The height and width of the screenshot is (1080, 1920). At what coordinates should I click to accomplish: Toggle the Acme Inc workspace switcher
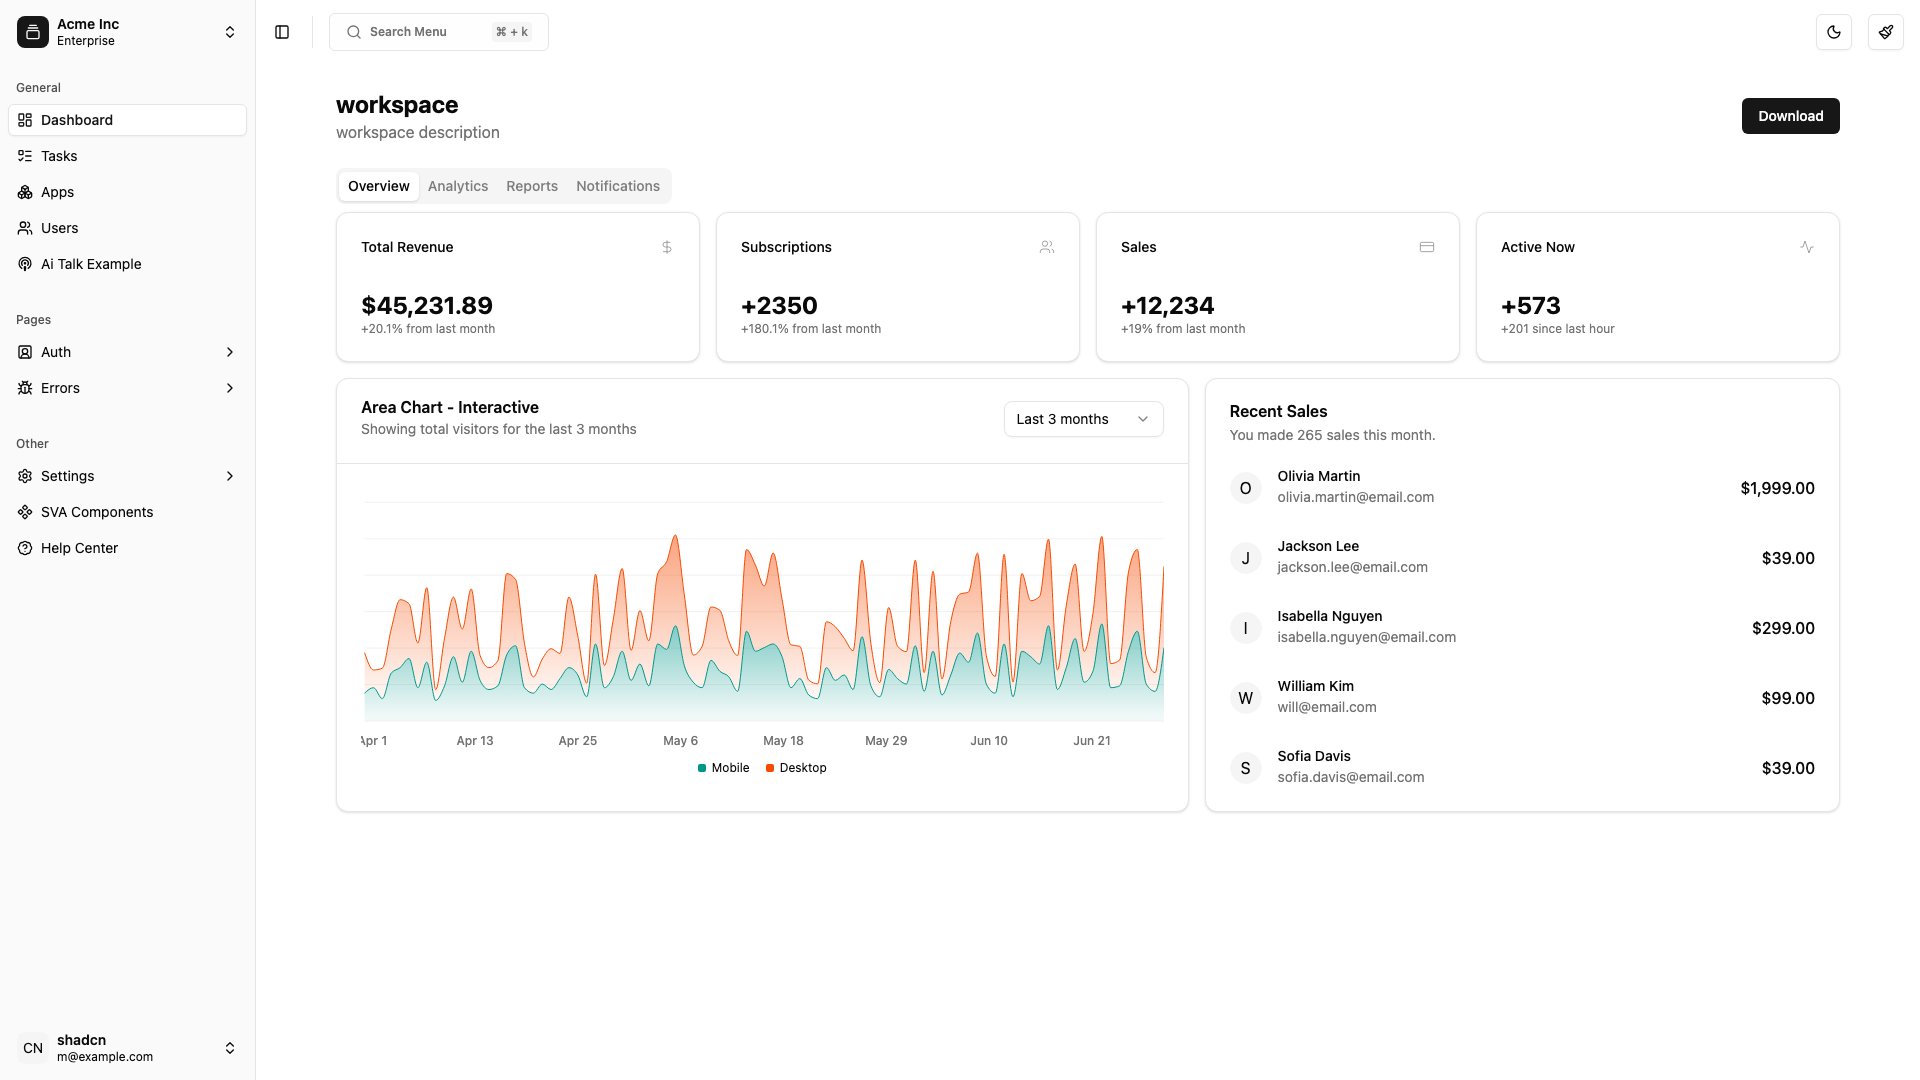pos(128,32)
